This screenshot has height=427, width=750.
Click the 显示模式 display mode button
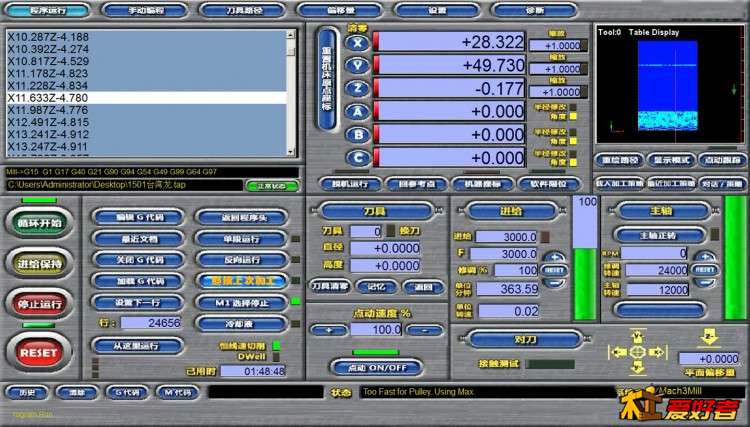[x=671, y=160]
